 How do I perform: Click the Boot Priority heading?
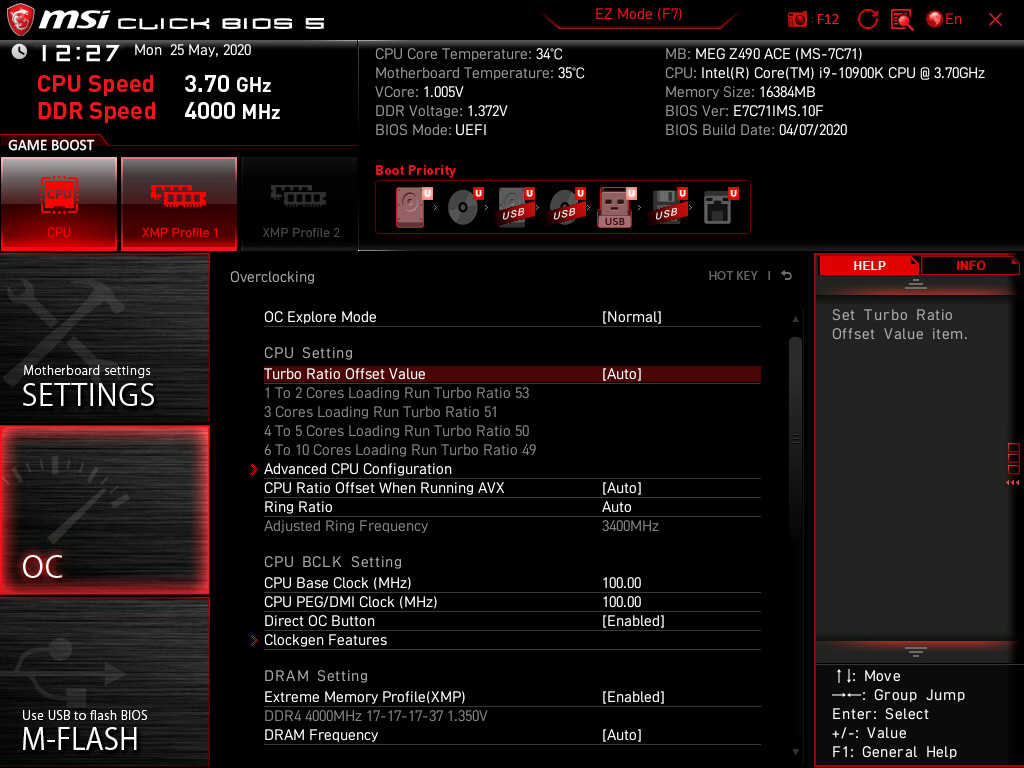tap(415, 170)
